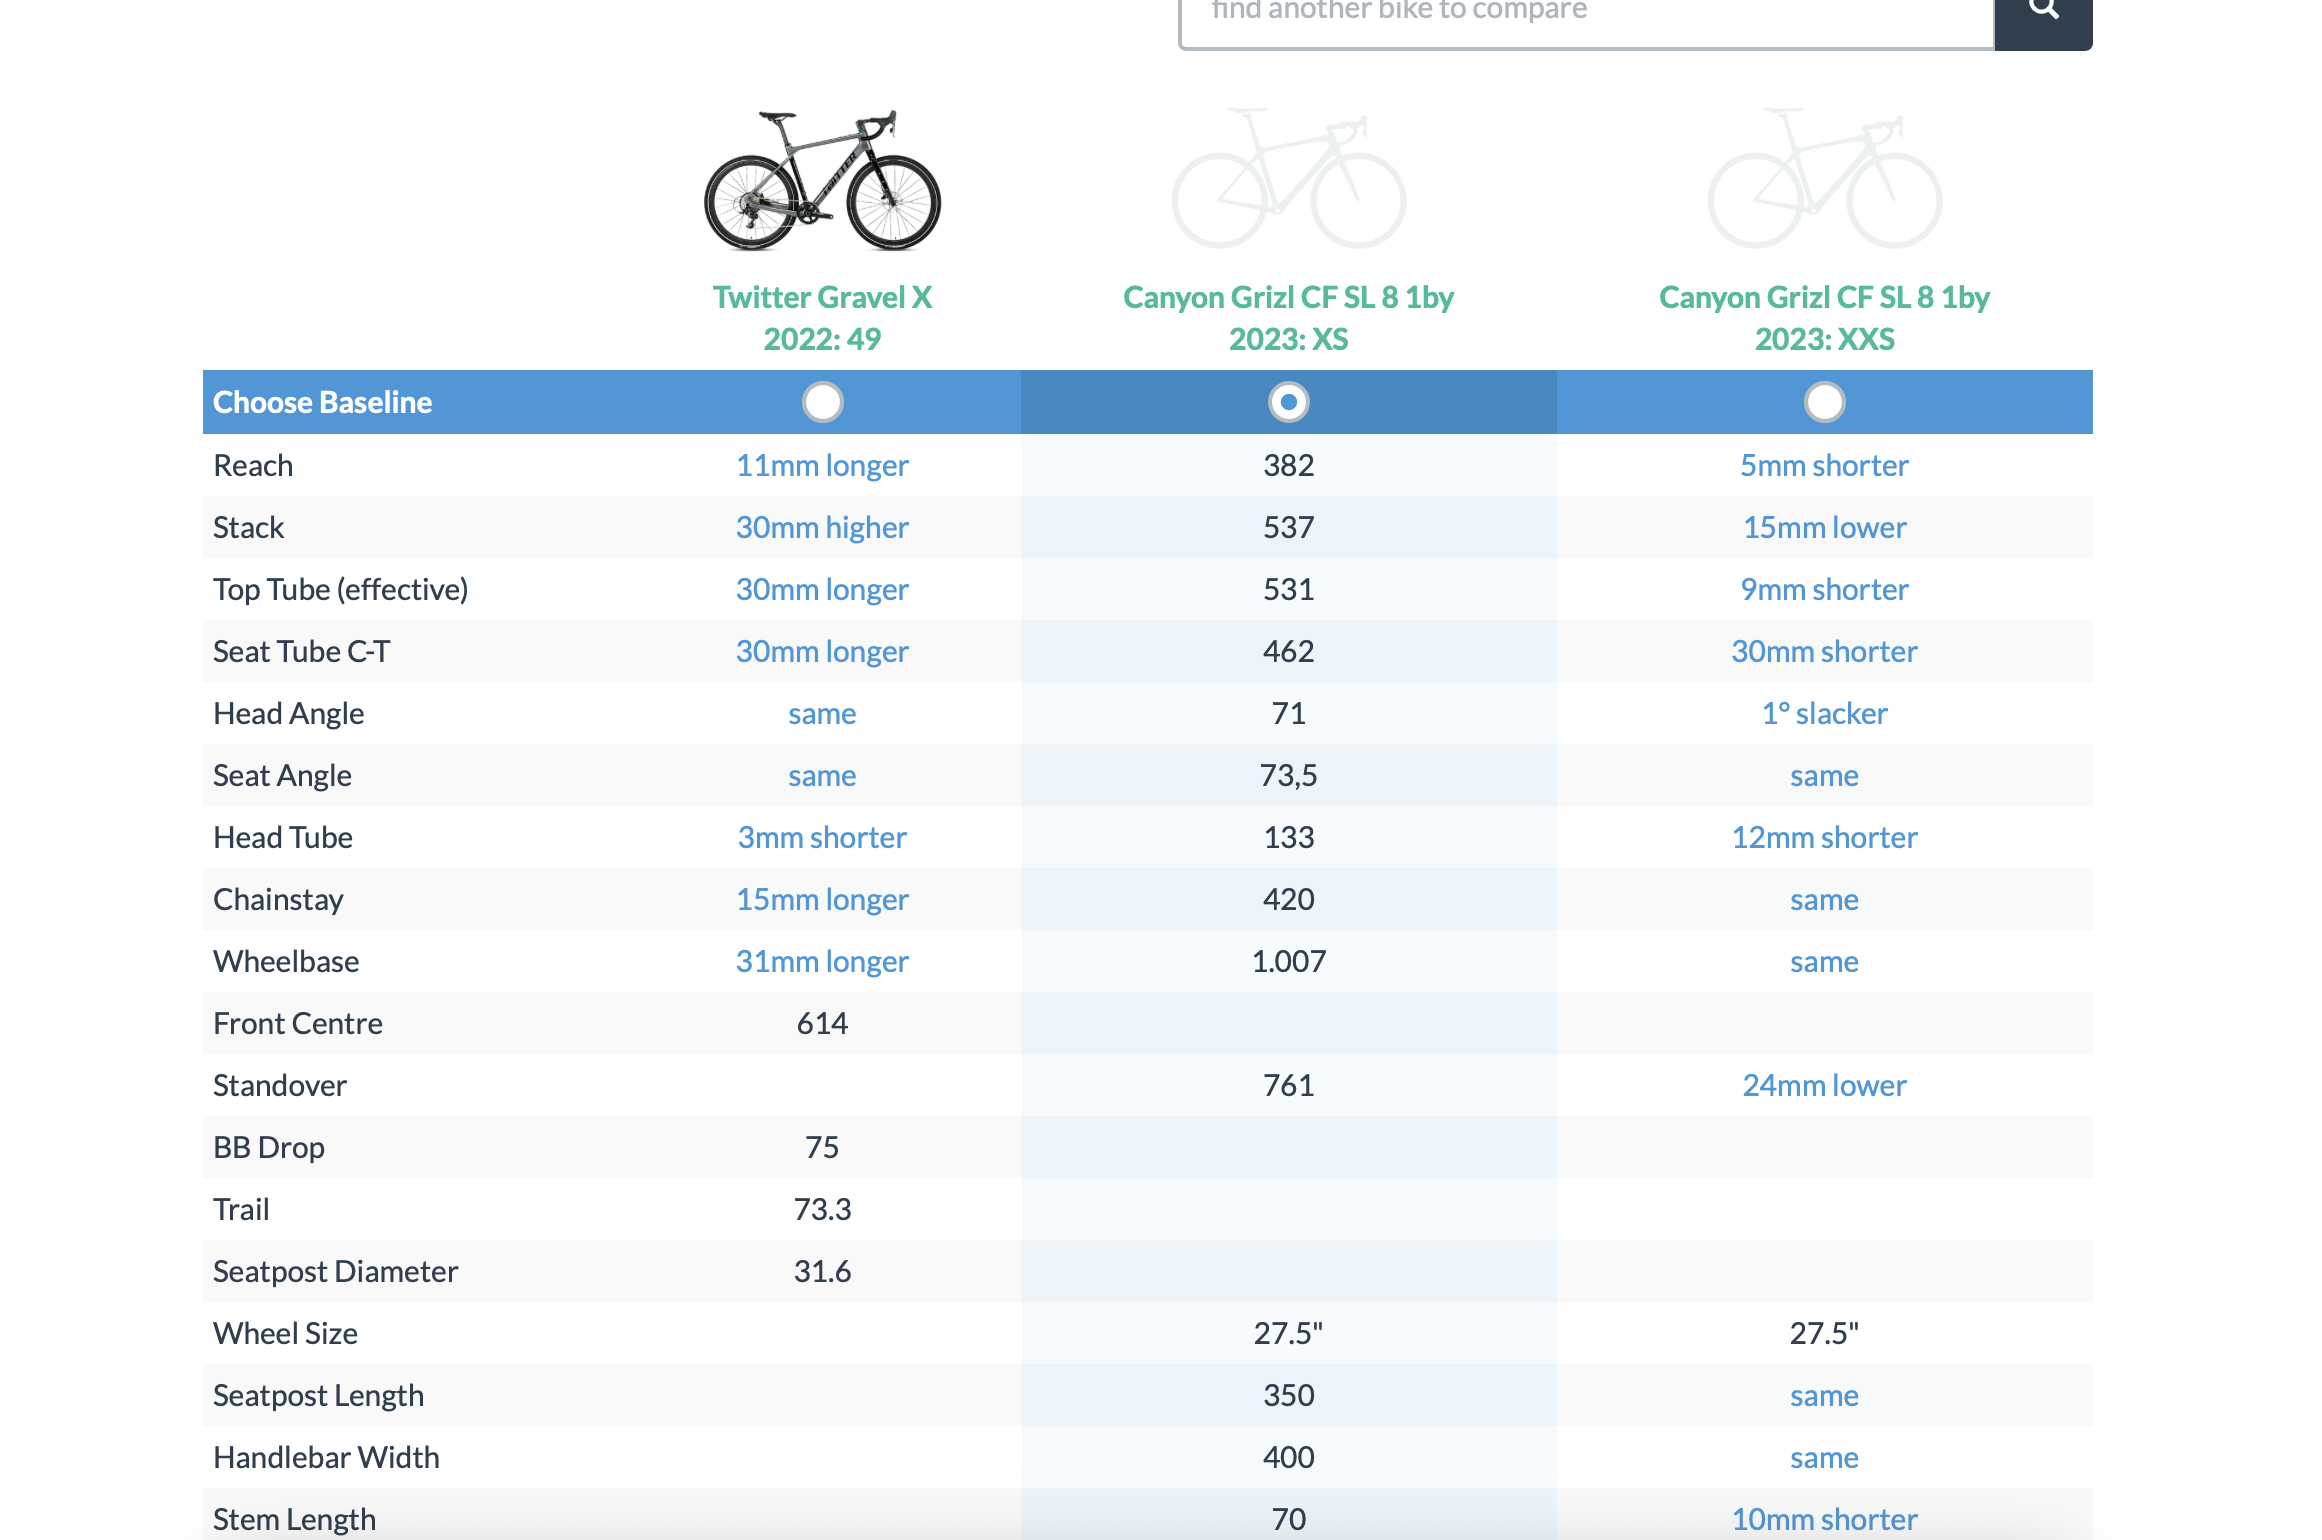Click the 'Choose Baseline' header label
Viewport: 2322px width, 1540px height.
click(322, 402)
